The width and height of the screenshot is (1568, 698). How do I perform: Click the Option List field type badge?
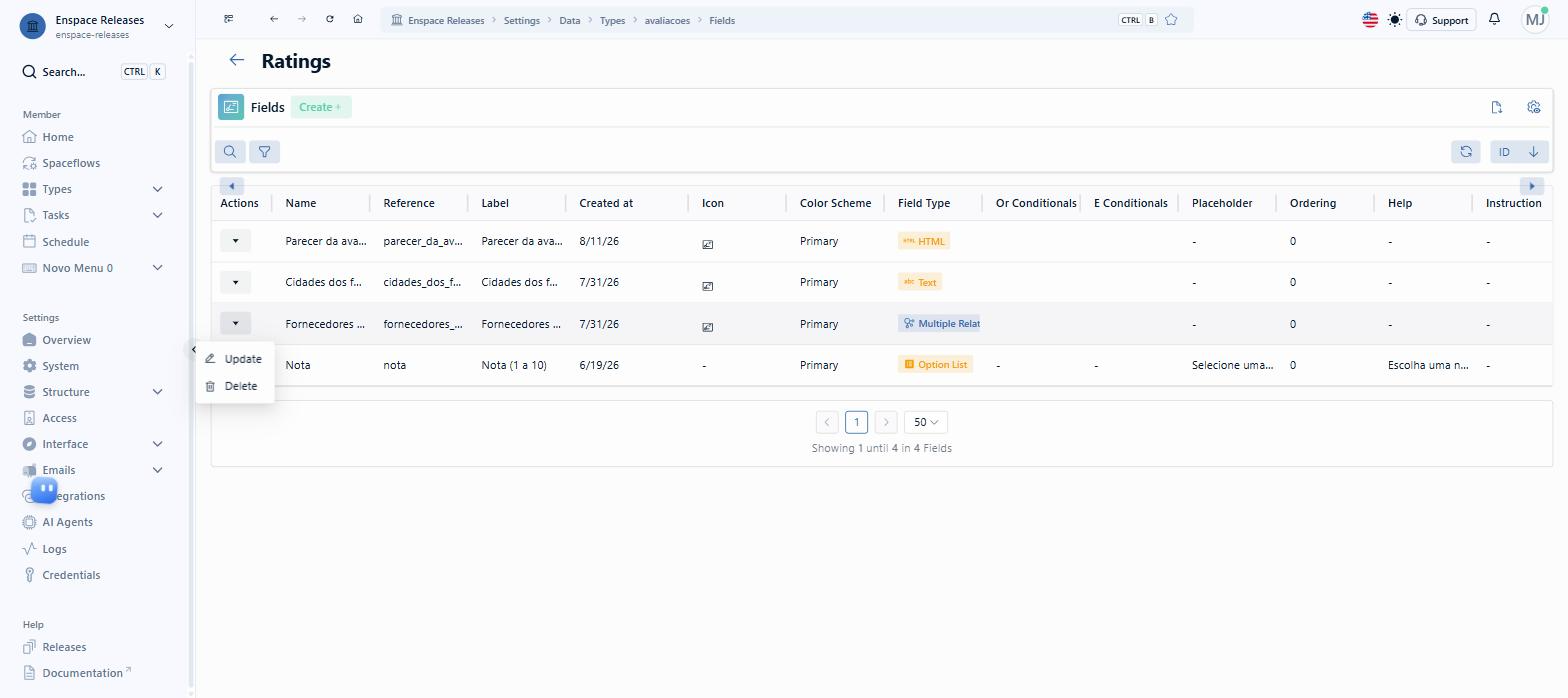click(x=936, y=364)
